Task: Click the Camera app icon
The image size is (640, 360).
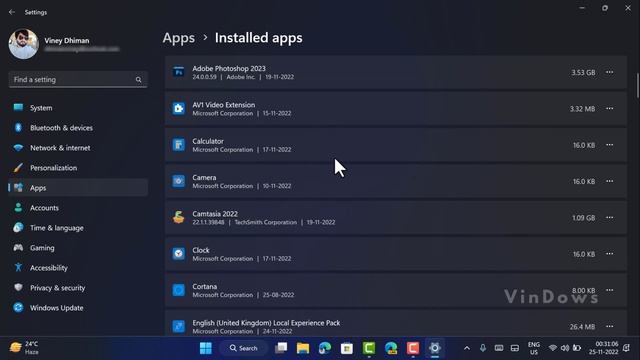Action: point(178,181)
